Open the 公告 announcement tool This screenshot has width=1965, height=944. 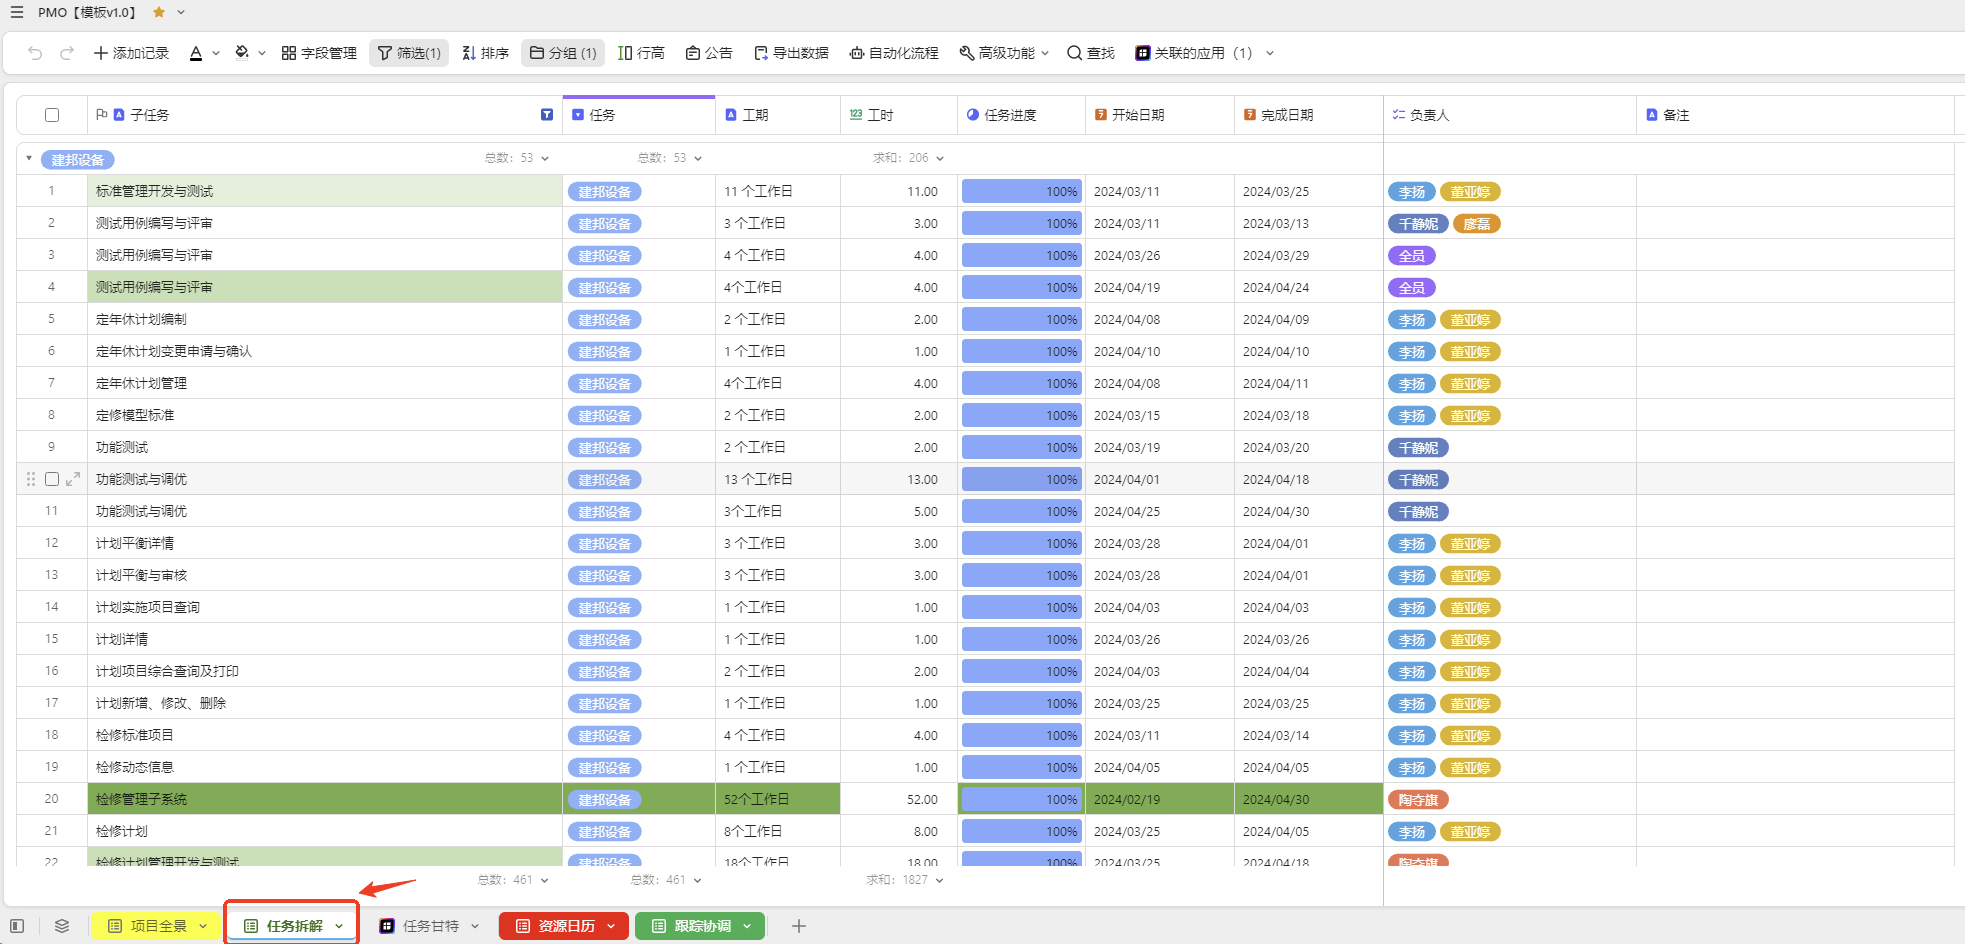709,53
